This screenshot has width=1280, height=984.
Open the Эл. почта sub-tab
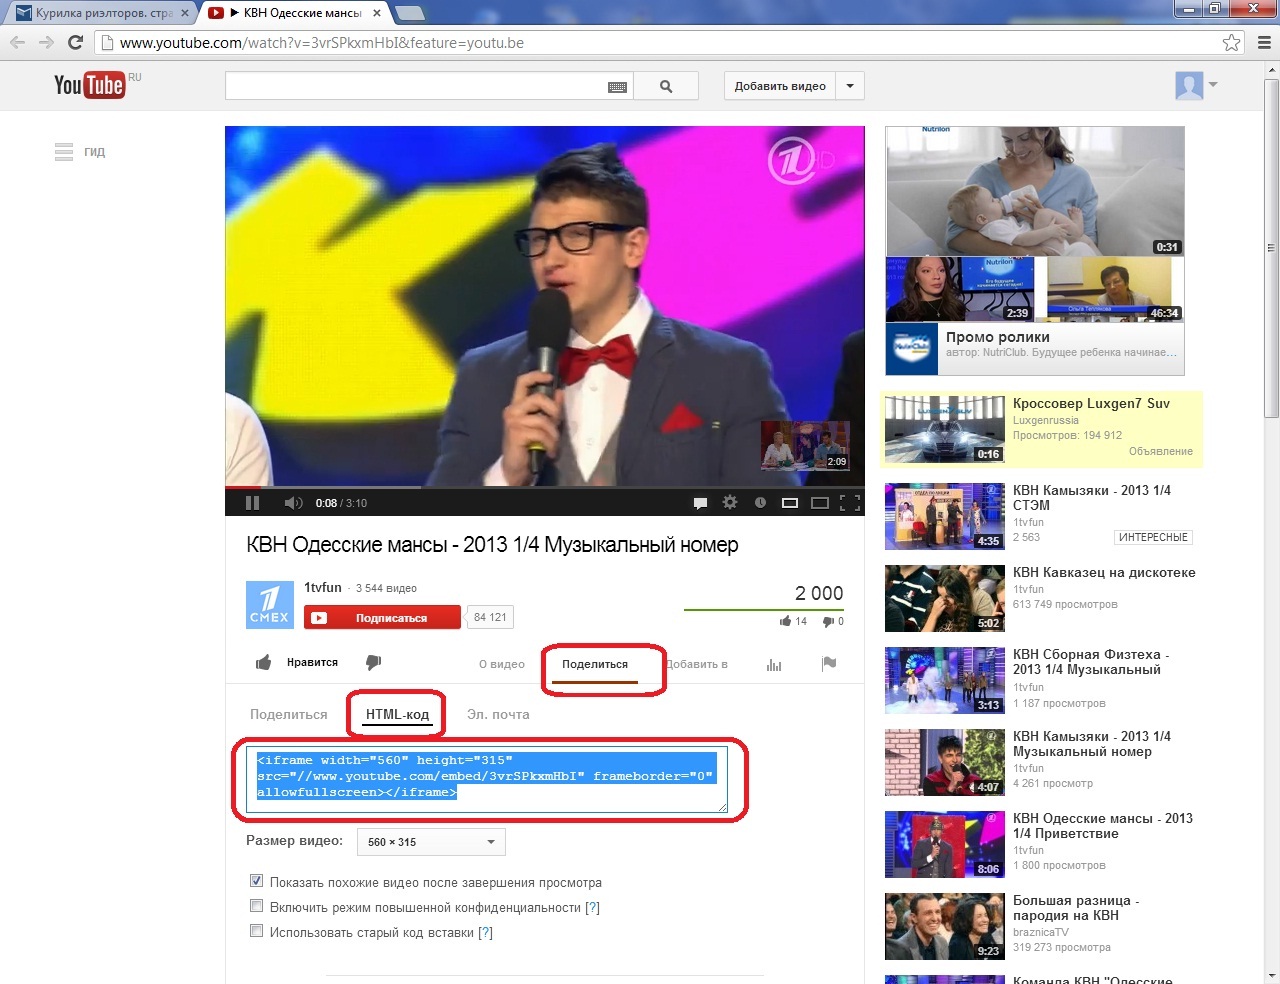pyautogui.click(x=498, y=714)
